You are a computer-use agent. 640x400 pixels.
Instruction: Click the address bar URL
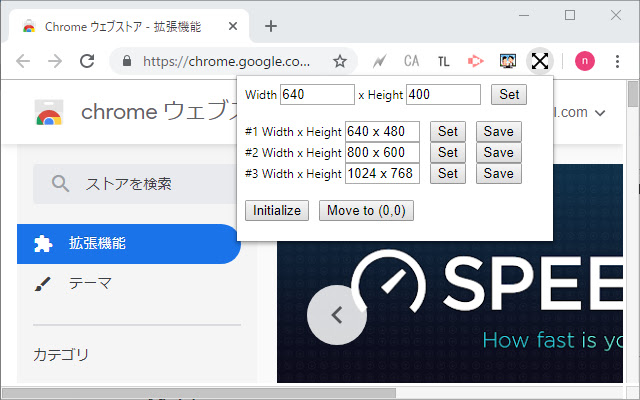(x=226, y=61)
